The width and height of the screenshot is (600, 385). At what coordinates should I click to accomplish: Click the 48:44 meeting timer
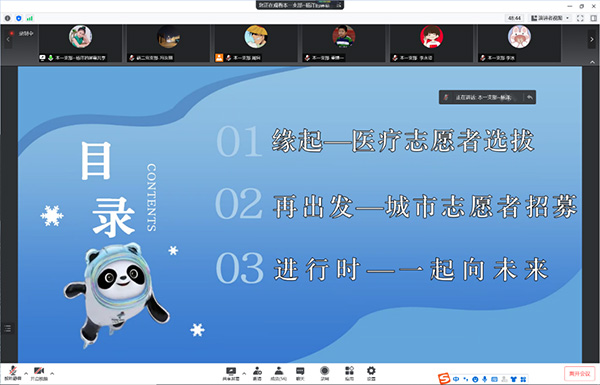[514, 18]
